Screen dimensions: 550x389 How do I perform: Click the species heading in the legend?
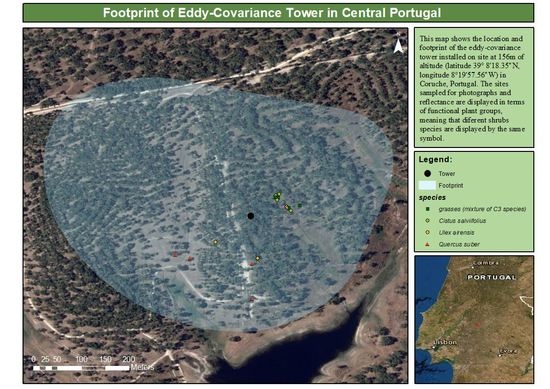click(432, 197)
